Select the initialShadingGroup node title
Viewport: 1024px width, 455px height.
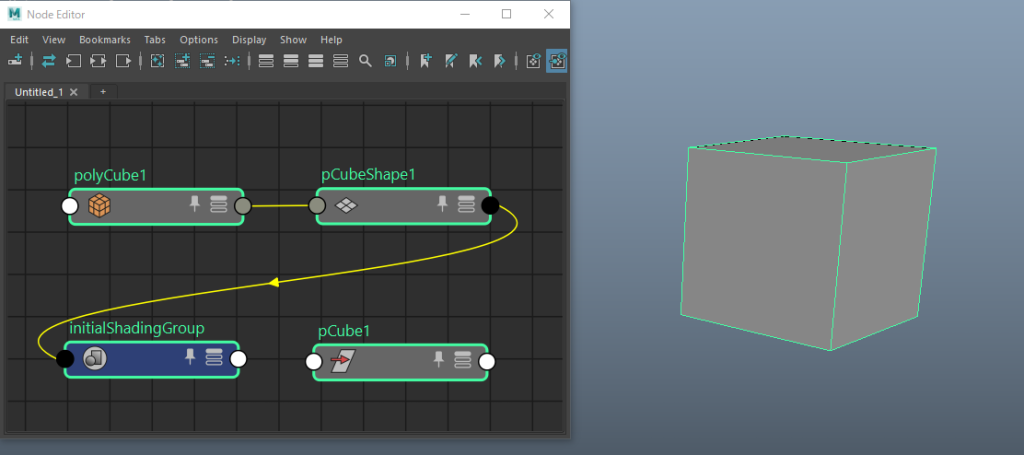point(137,328)
